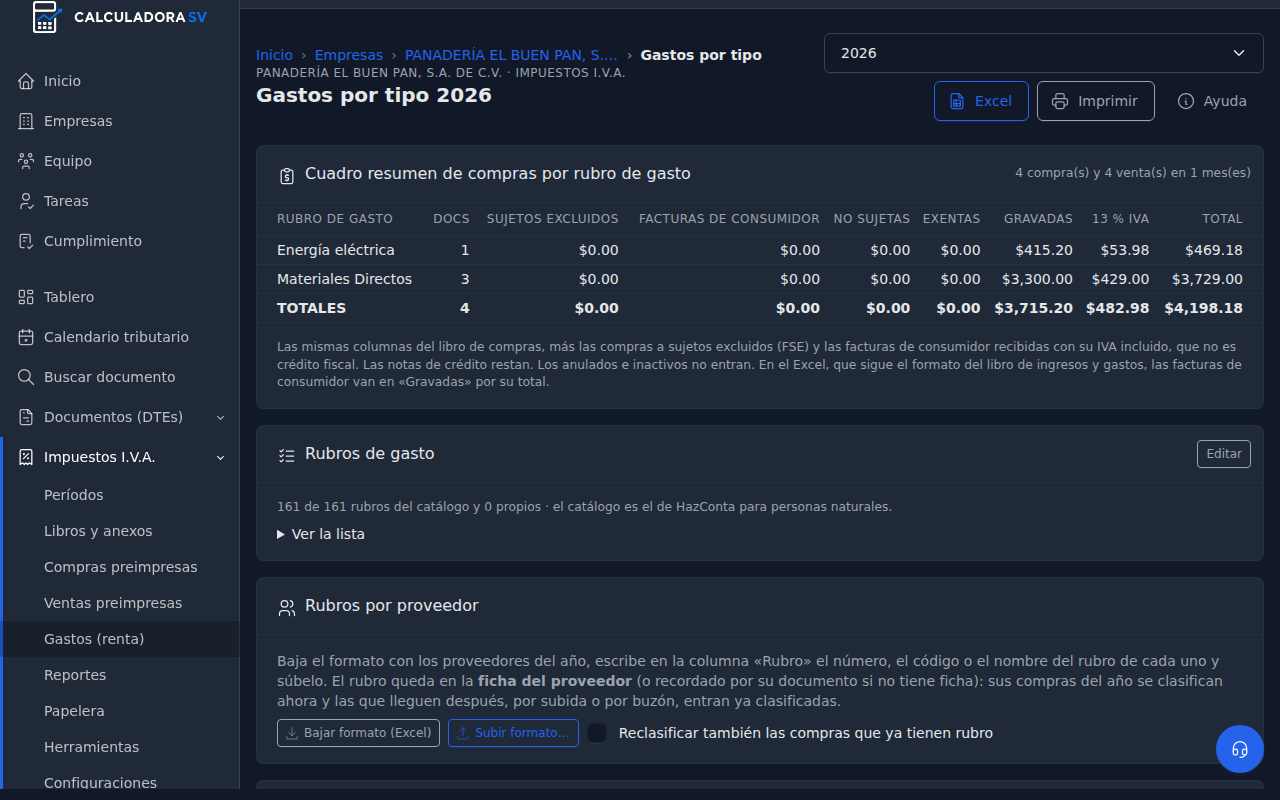The image size is (1280, 800).
Task: Enable Reclasificar también las compras checkbox
Action: [x=597, y=733]
